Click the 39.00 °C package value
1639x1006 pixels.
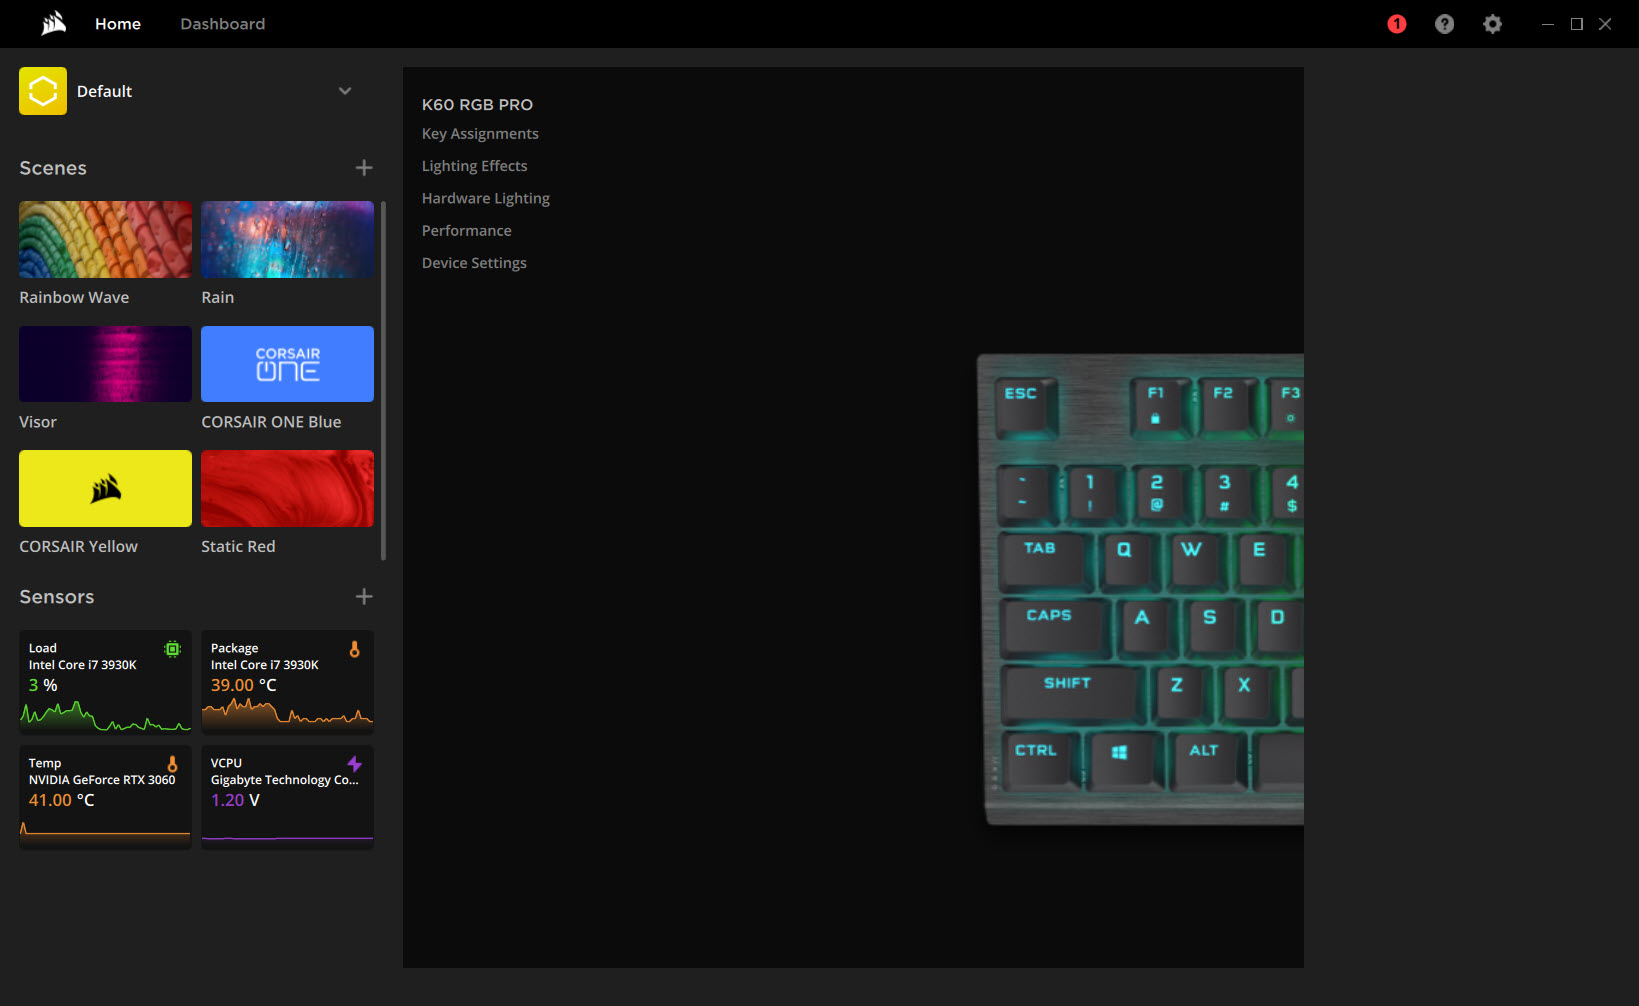click(x=243, y=685)
